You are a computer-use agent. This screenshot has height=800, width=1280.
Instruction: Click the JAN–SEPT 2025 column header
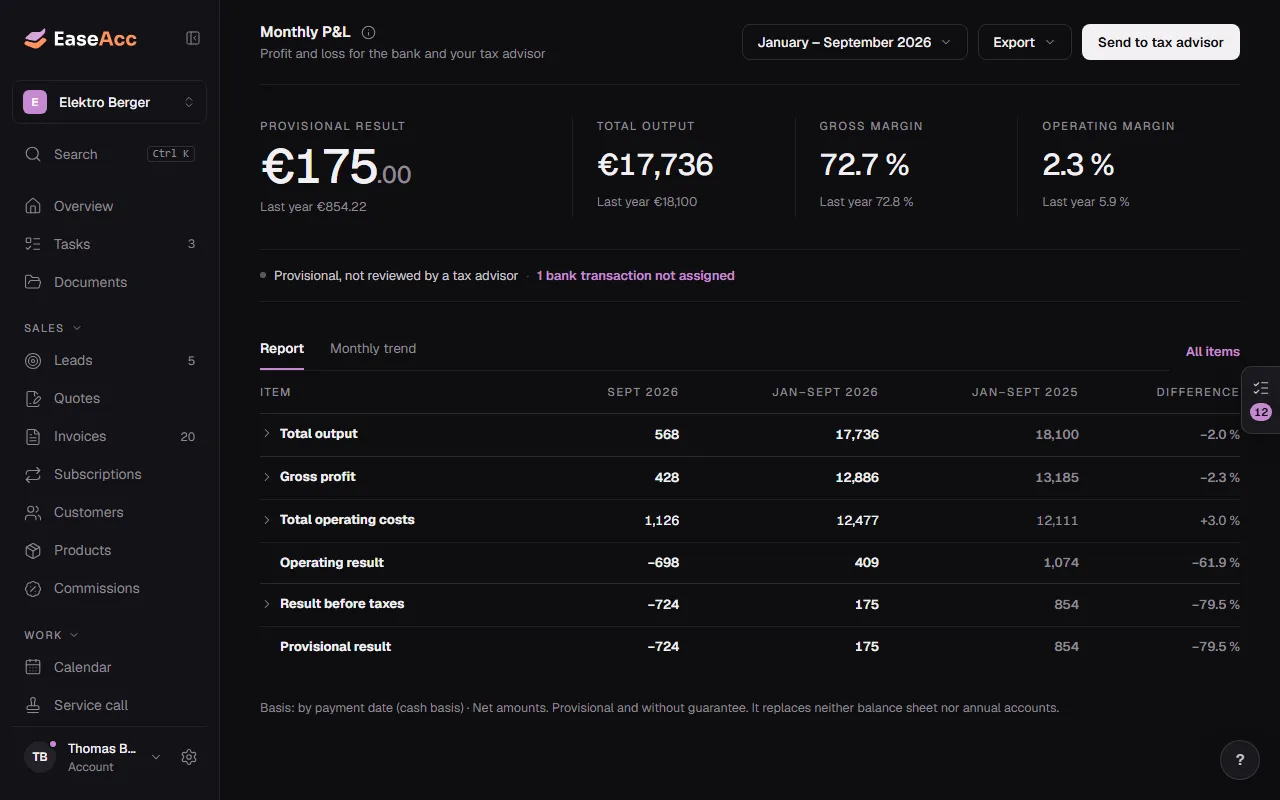[x=1025, y=392]
